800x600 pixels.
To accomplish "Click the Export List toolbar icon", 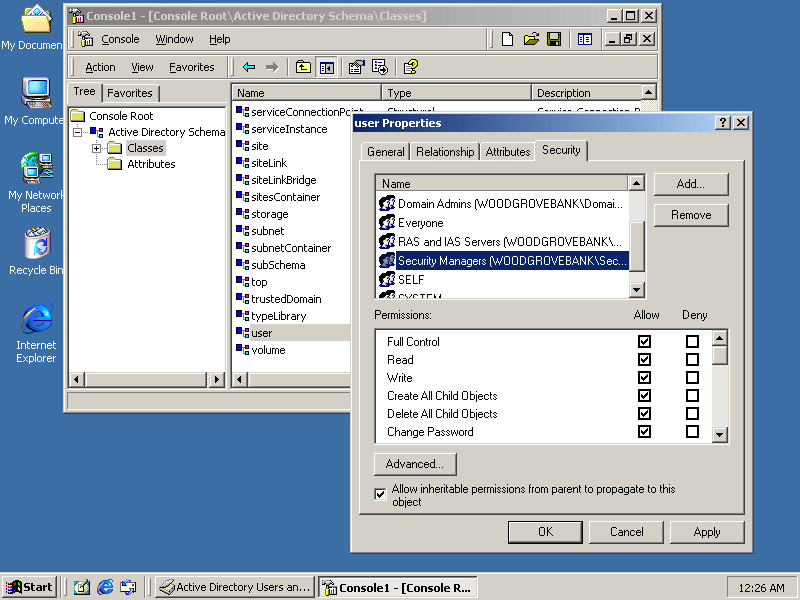I will [380, 67].
